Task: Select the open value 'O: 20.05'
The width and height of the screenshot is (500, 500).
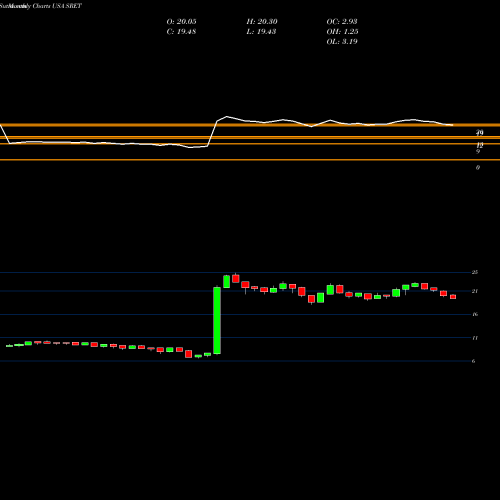Action: [181, 21]
